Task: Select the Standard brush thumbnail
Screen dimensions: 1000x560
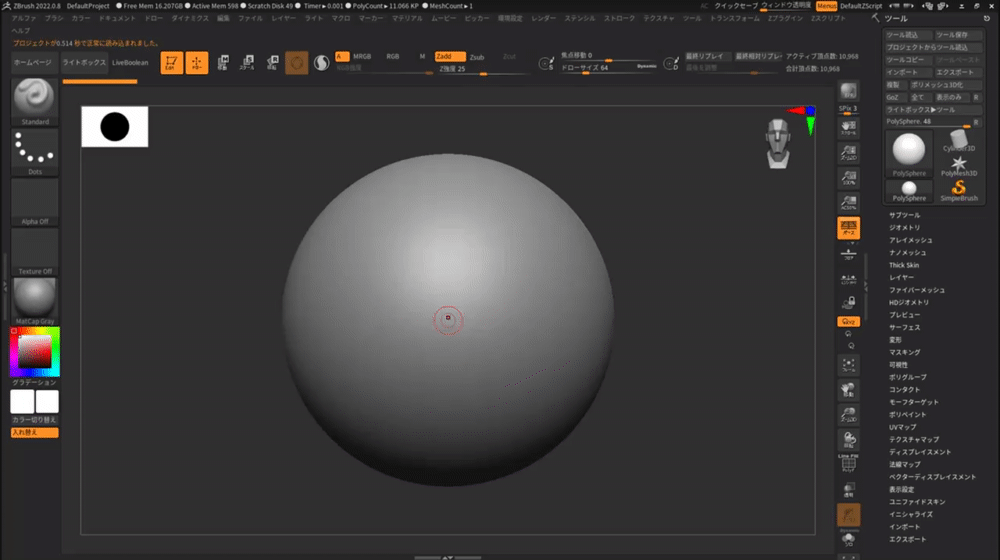Action: click(x=34, y=100)
